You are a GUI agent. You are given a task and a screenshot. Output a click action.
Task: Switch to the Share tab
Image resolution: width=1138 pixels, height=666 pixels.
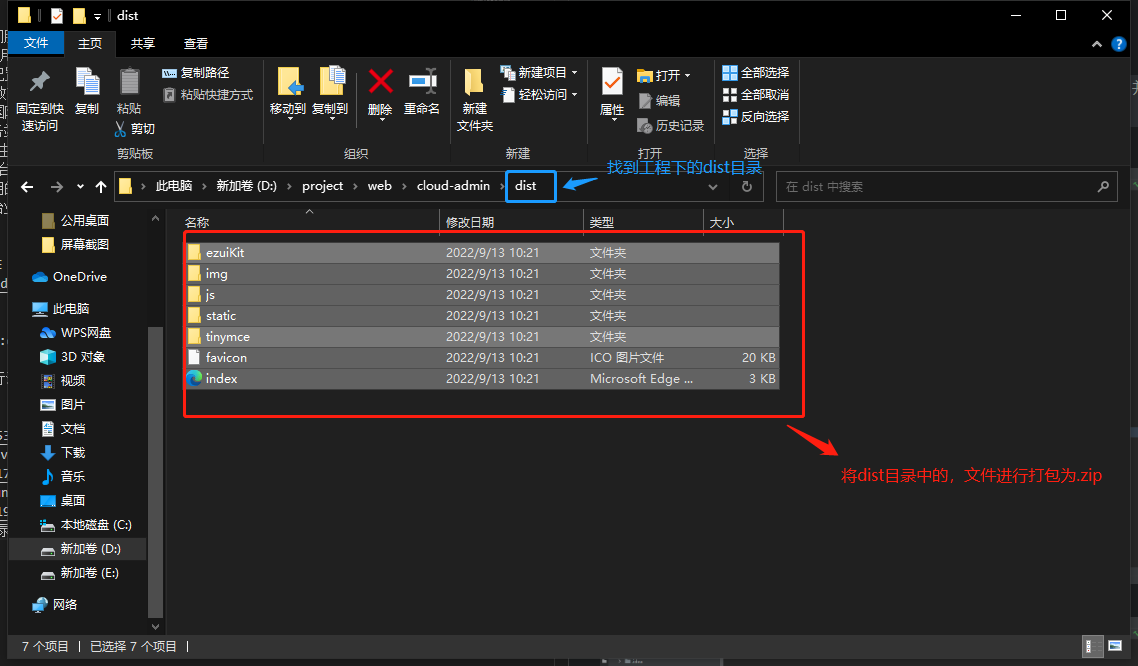pos(143,44)
